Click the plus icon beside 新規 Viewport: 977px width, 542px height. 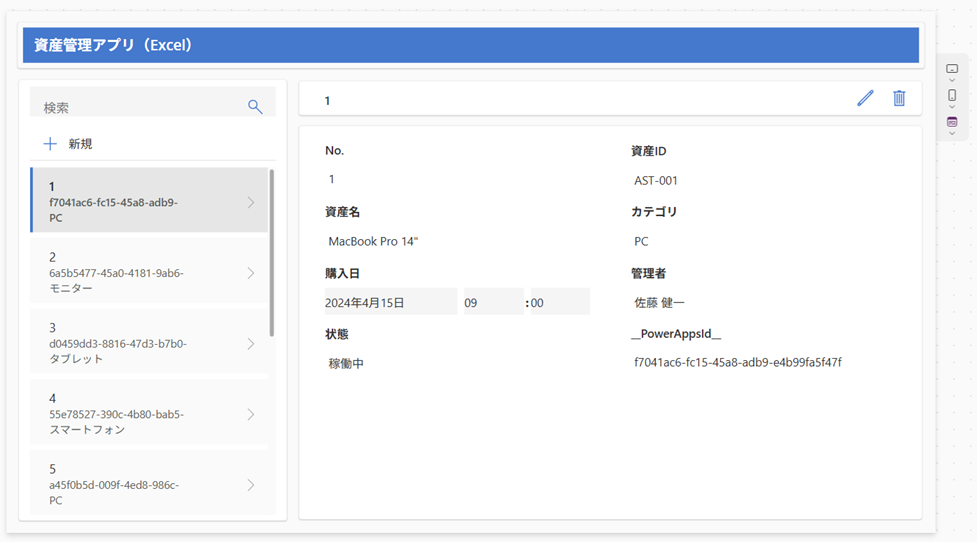(x=50, y=144)
